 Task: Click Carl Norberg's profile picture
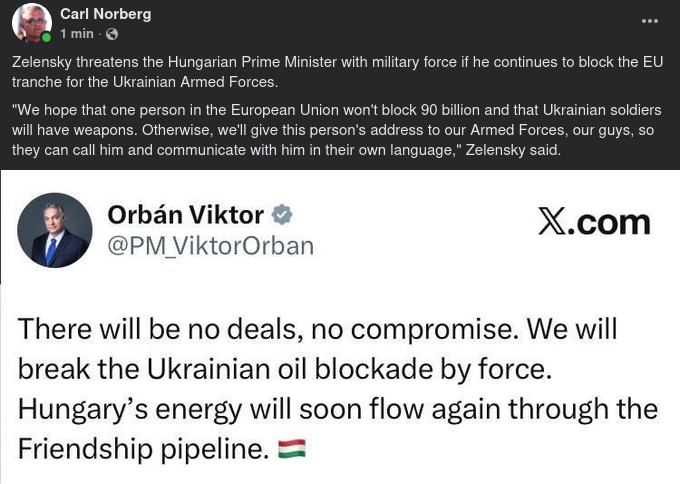(31, 23)
